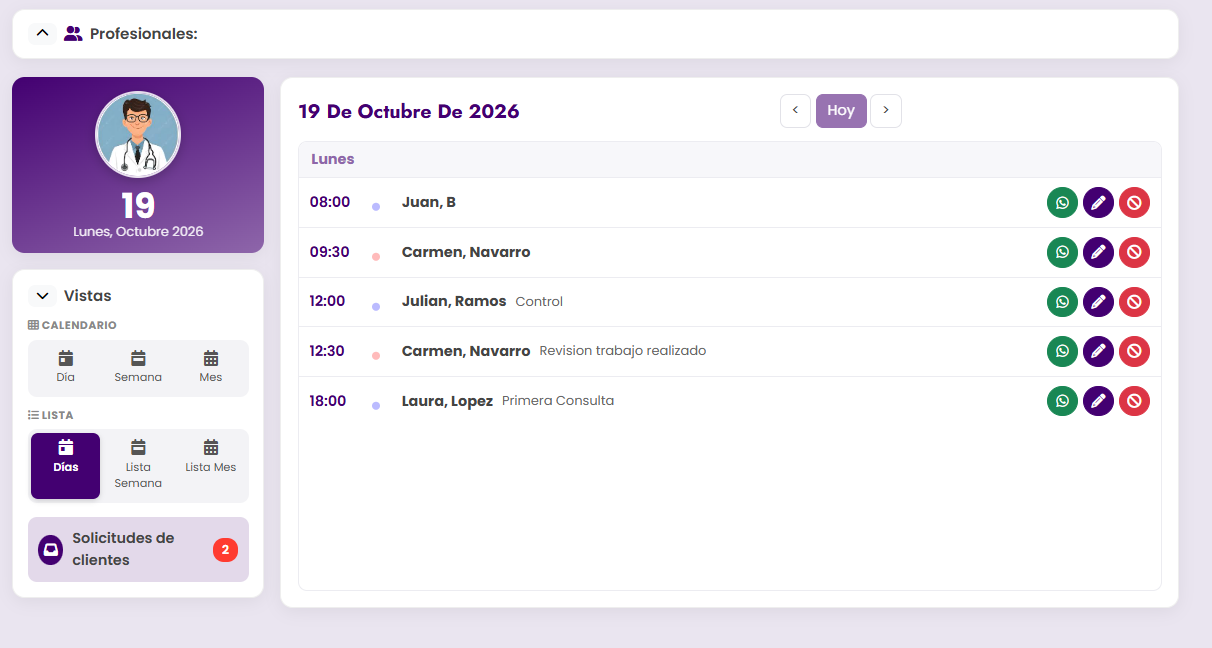Viewport: 1212px width, 648px height.
Task: Click the 'Revision trabajo realizado' note
Action: pyautogui.click(x=623, y=351)
